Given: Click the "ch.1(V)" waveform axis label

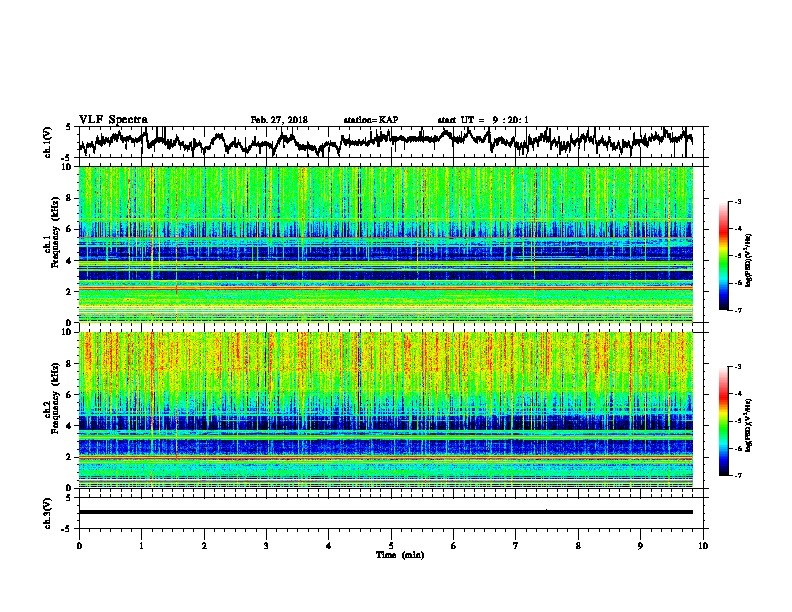Looking at the screenshot, I should click(x=47, y=142).
